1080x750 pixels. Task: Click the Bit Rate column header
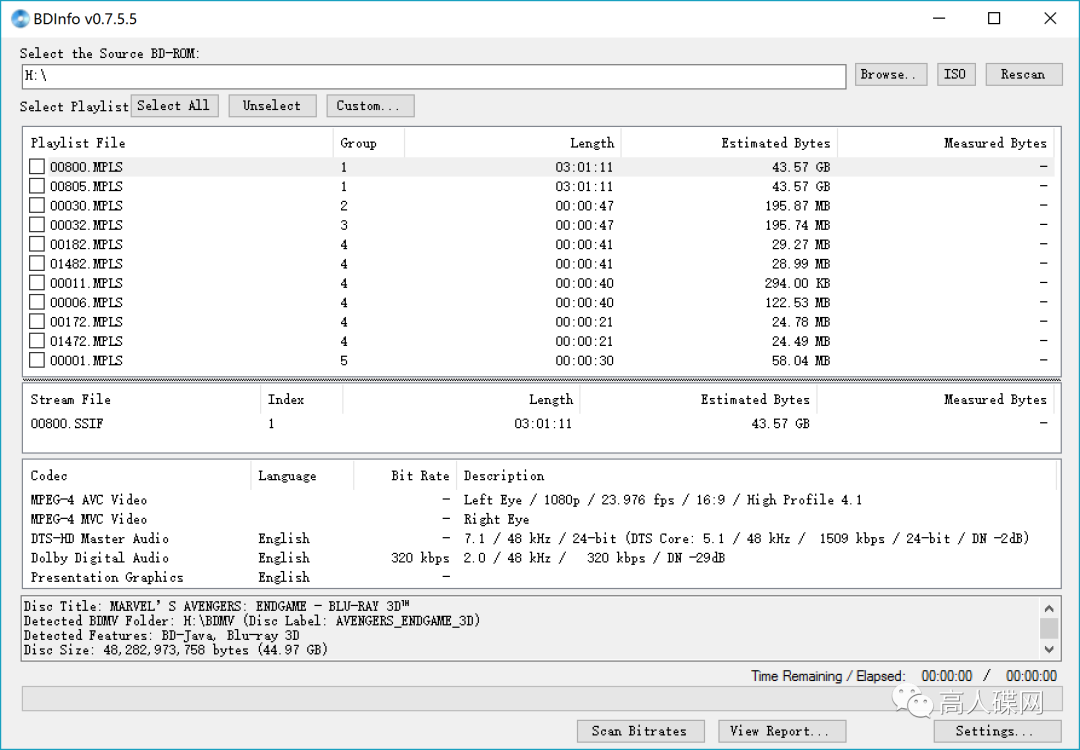[x=405, y=475]
